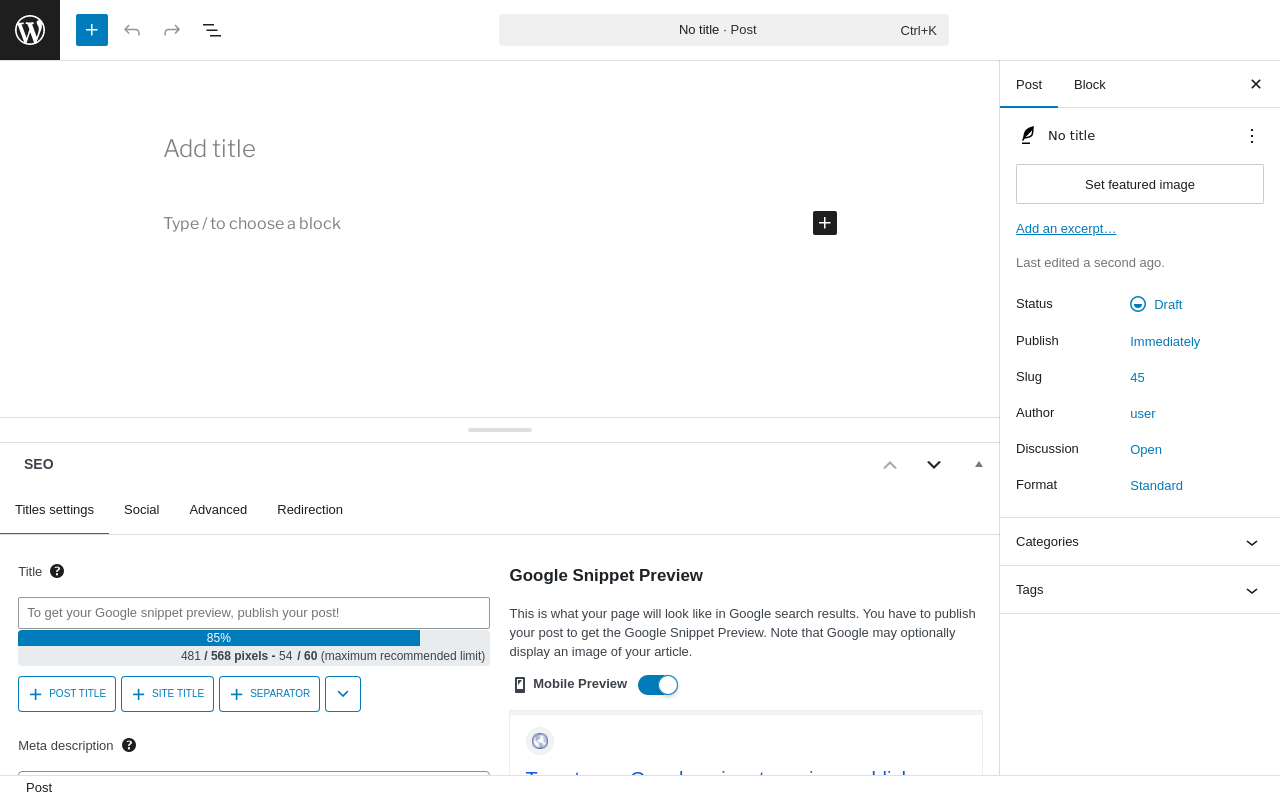Click the SEO Title input field
The width and height of the screenshot is (1280, 800).
click(254, 613)
